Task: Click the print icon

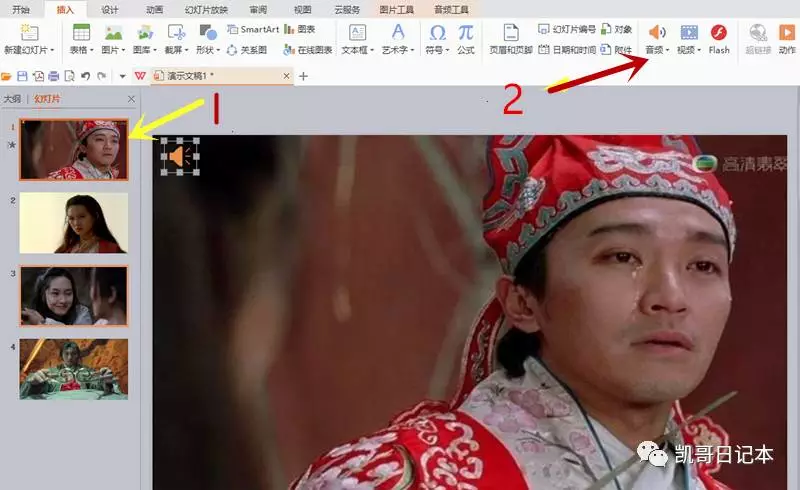Action: pos(54,77)
